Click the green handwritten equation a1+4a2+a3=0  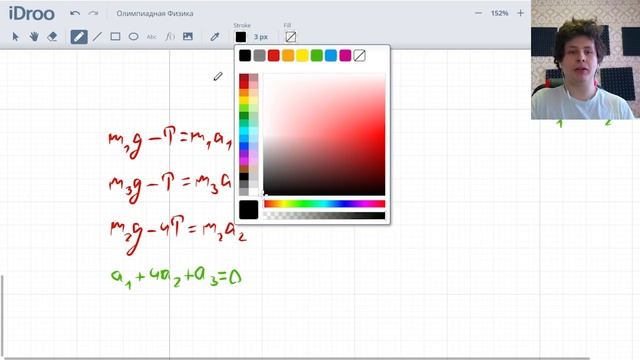click(x=176, y=278)
